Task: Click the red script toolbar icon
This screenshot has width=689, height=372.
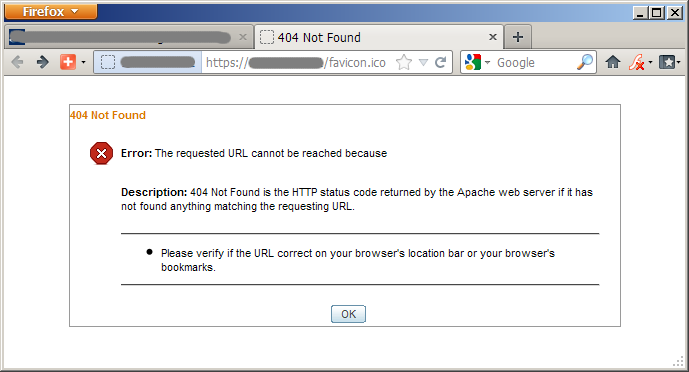Action: [636, 62]
